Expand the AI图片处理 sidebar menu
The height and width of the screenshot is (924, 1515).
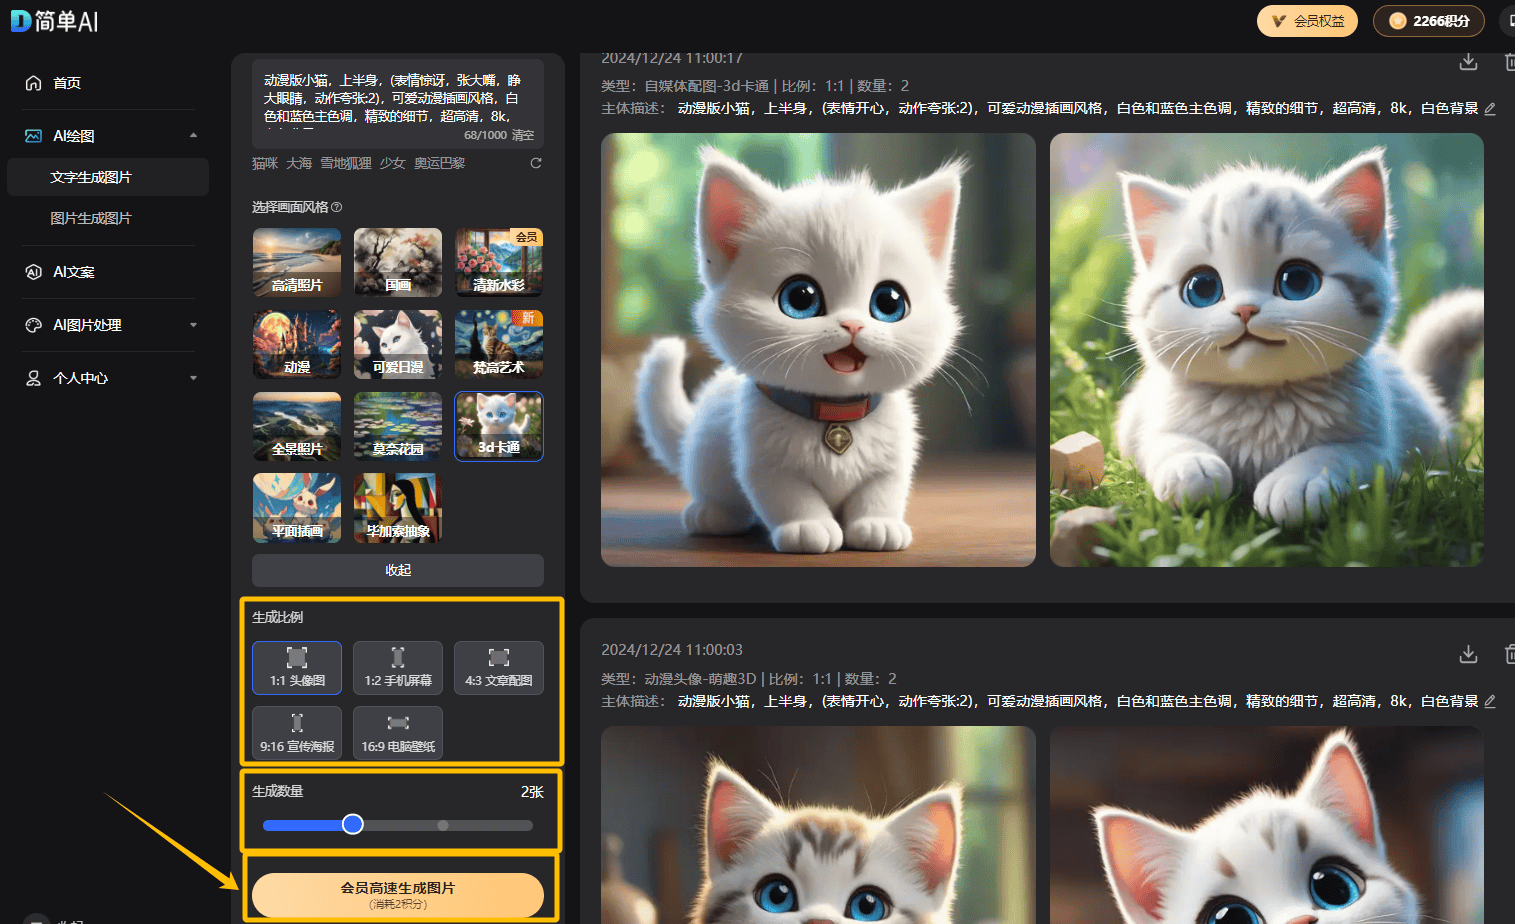(x=193, y=325)
